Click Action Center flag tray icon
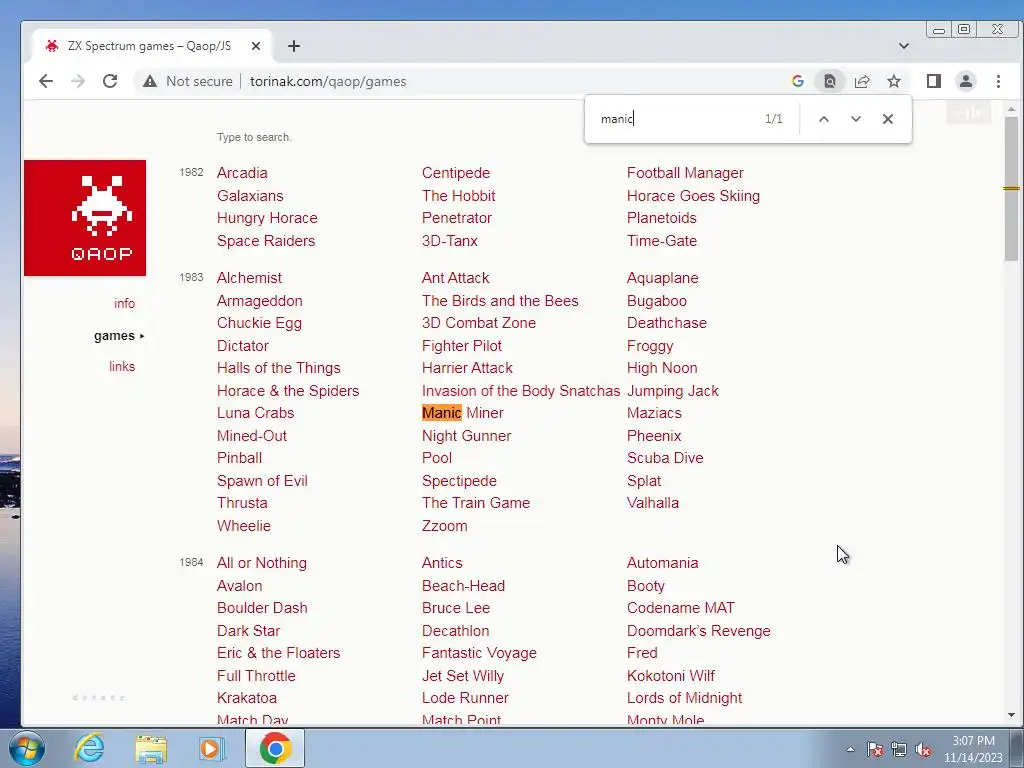Image resolution: width=1024 pixels, height=768 pixels. 874,749
